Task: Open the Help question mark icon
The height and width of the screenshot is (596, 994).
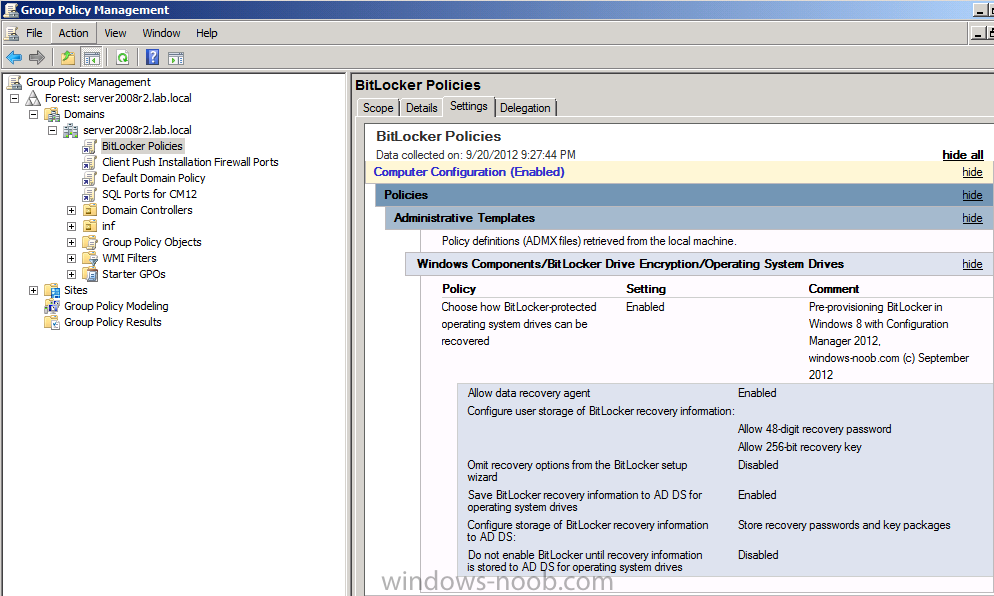Action: coord(153,57)
